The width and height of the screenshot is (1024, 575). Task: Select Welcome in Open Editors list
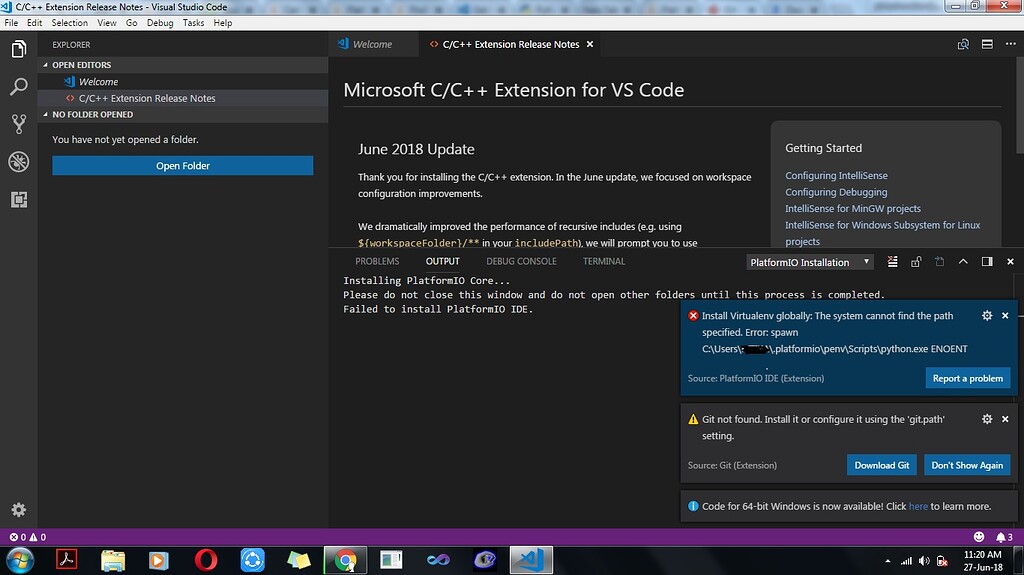[x=183, y=82]
